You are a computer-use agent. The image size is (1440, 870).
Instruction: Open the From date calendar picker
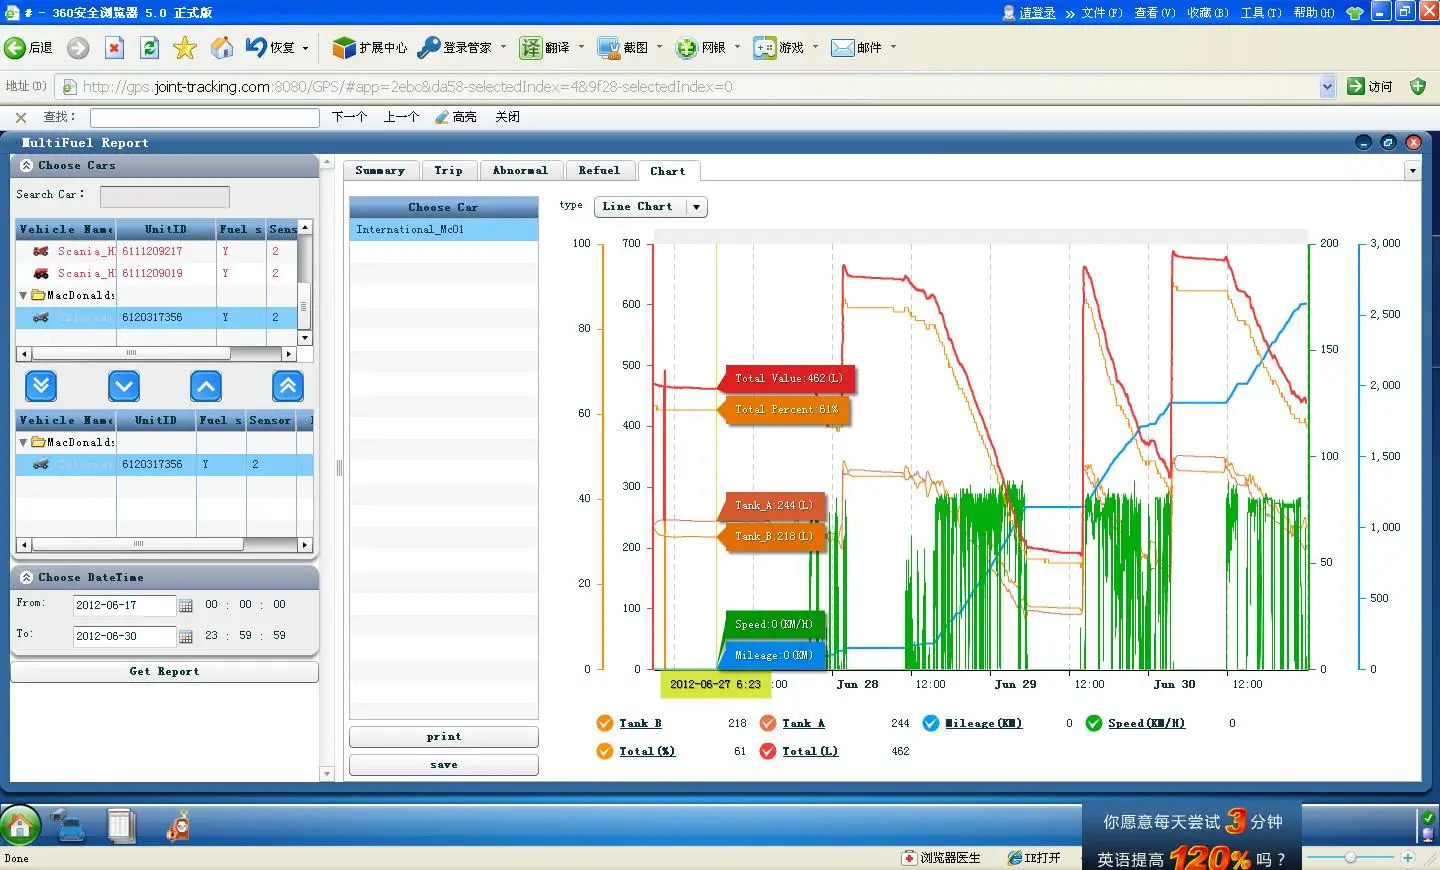point(186,606)
